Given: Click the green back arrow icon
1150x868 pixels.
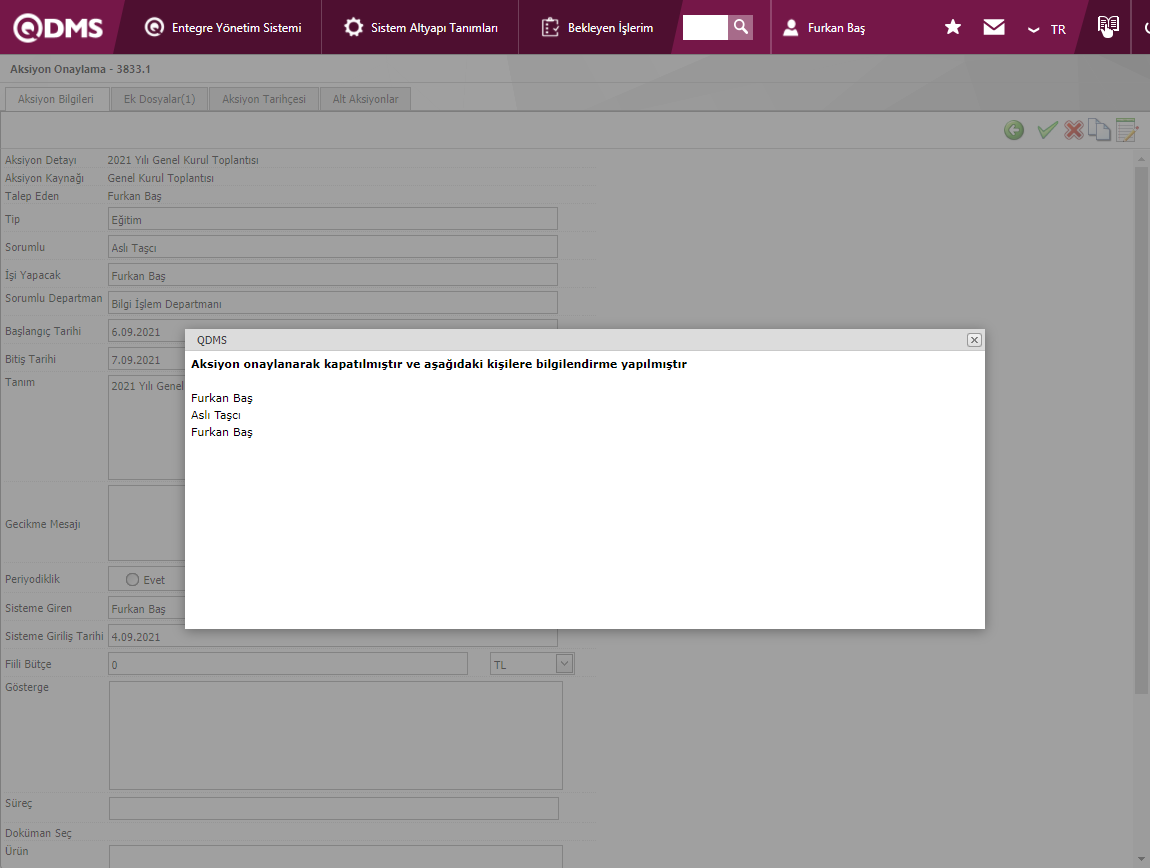Looking at the screenshot, I should click(x=1014, y=130).
